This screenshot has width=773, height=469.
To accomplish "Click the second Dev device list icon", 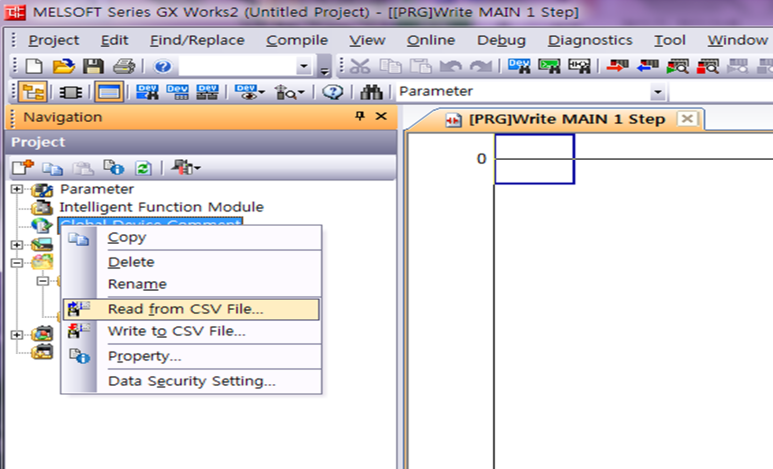I will click(x=177, y=92).
